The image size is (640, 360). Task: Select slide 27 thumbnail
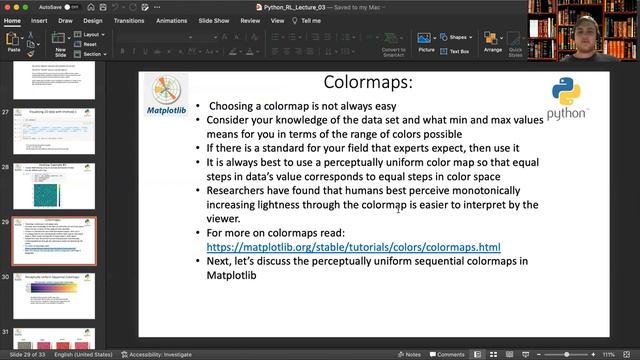coord(54,131)
